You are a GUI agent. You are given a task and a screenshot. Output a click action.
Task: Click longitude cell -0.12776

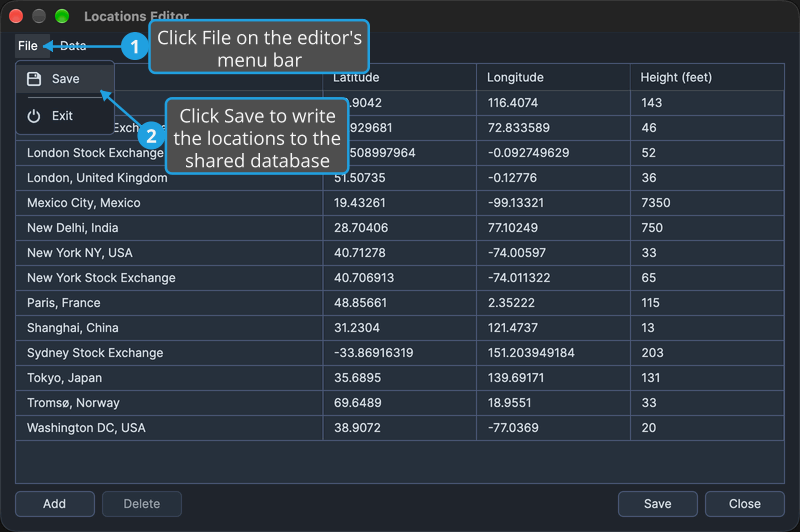coord(554,178)
